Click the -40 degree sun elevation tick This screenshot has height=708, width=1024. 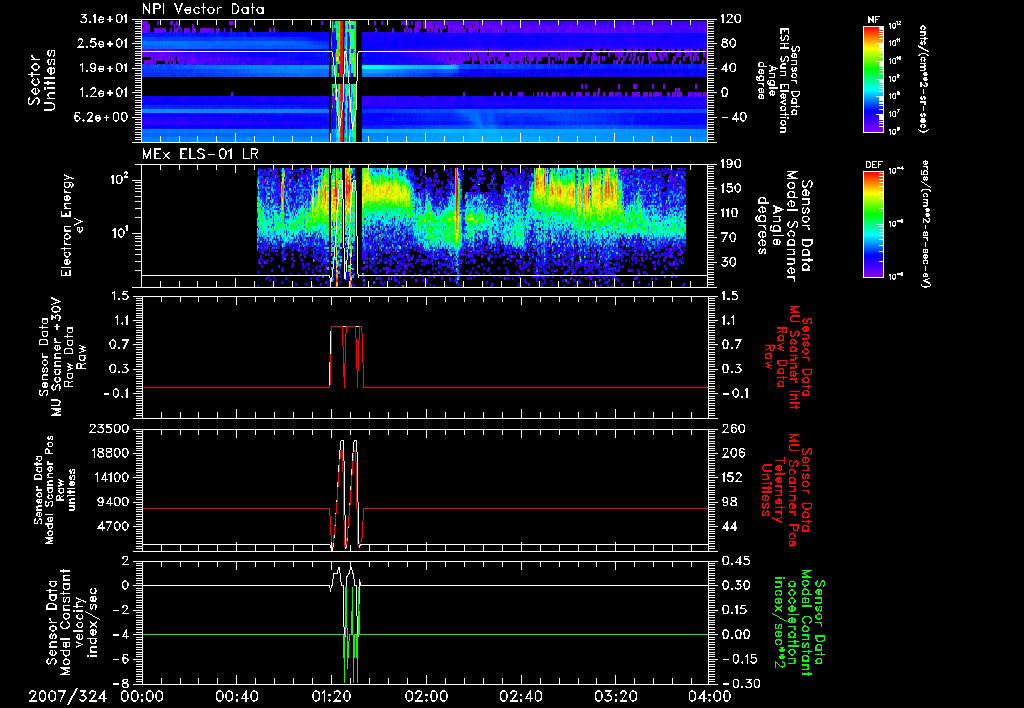pos(733,117)
